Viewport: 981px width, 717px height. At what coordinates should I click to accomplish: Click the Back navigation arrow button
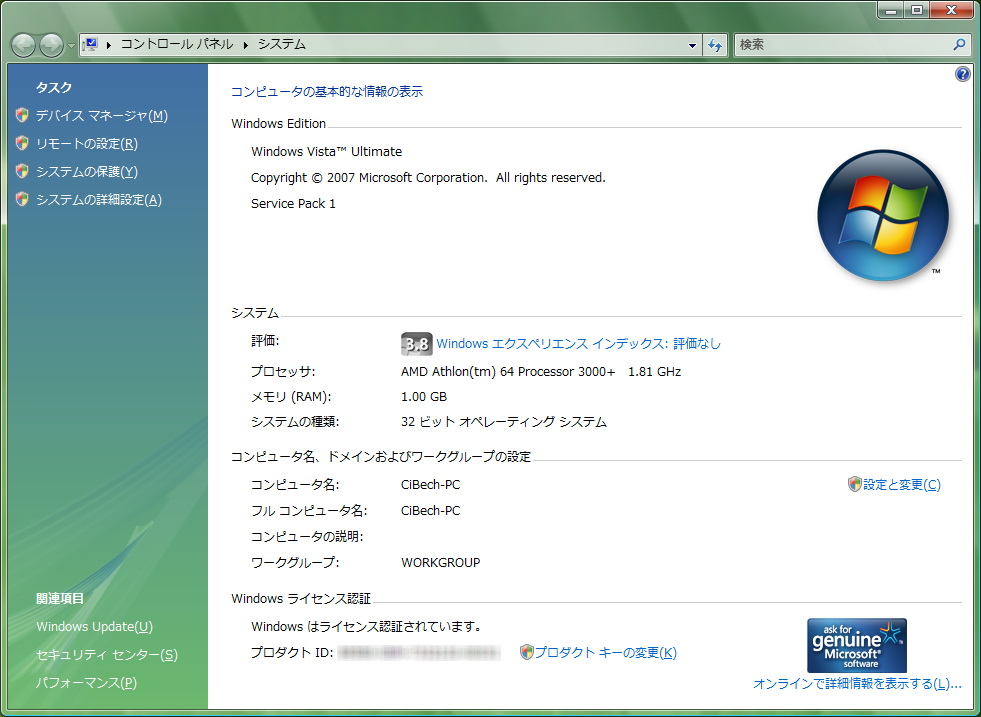click(x=24, y=45)
